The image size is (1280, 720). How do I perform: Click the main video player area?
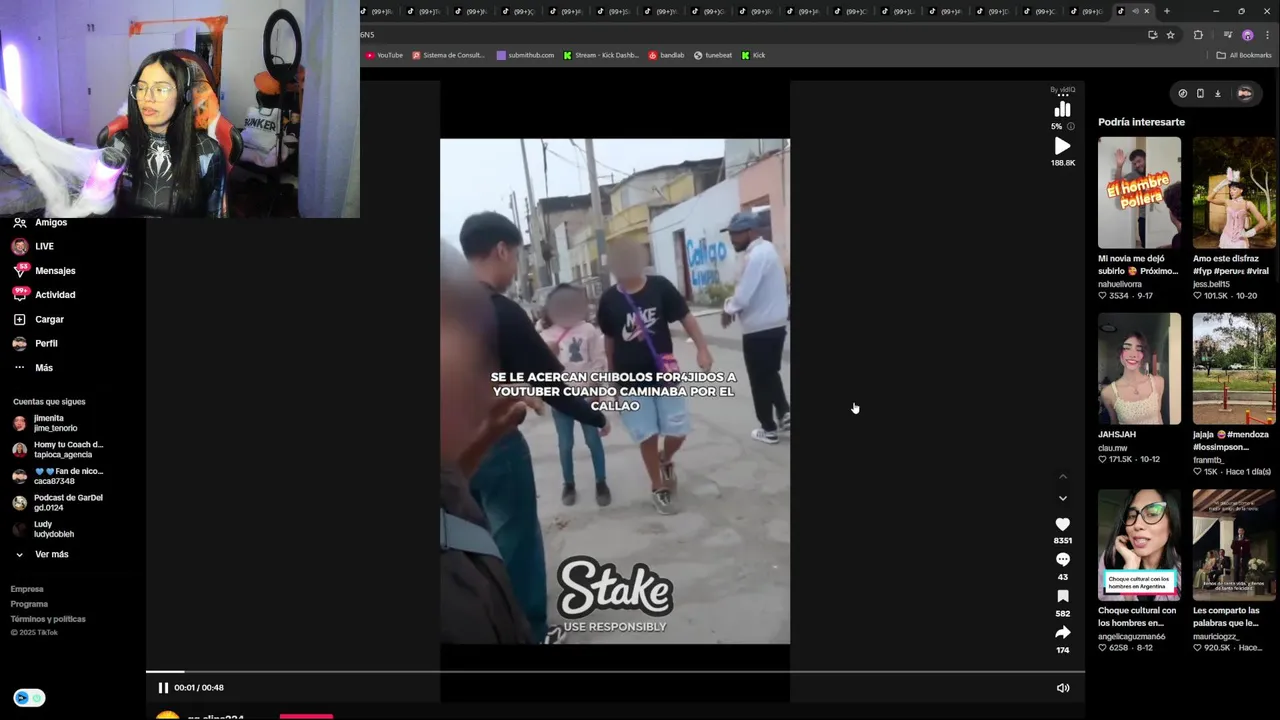[615, 391]
